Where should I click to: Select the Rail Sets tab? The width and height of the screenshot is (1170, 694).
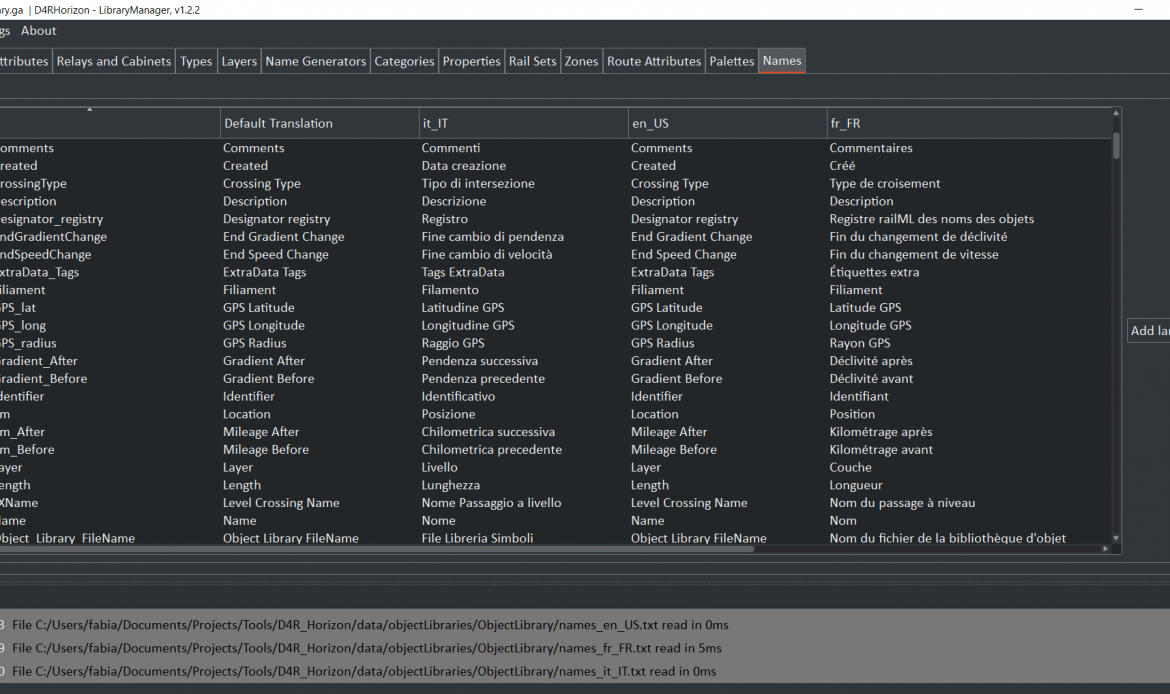[x=532, y=61]
